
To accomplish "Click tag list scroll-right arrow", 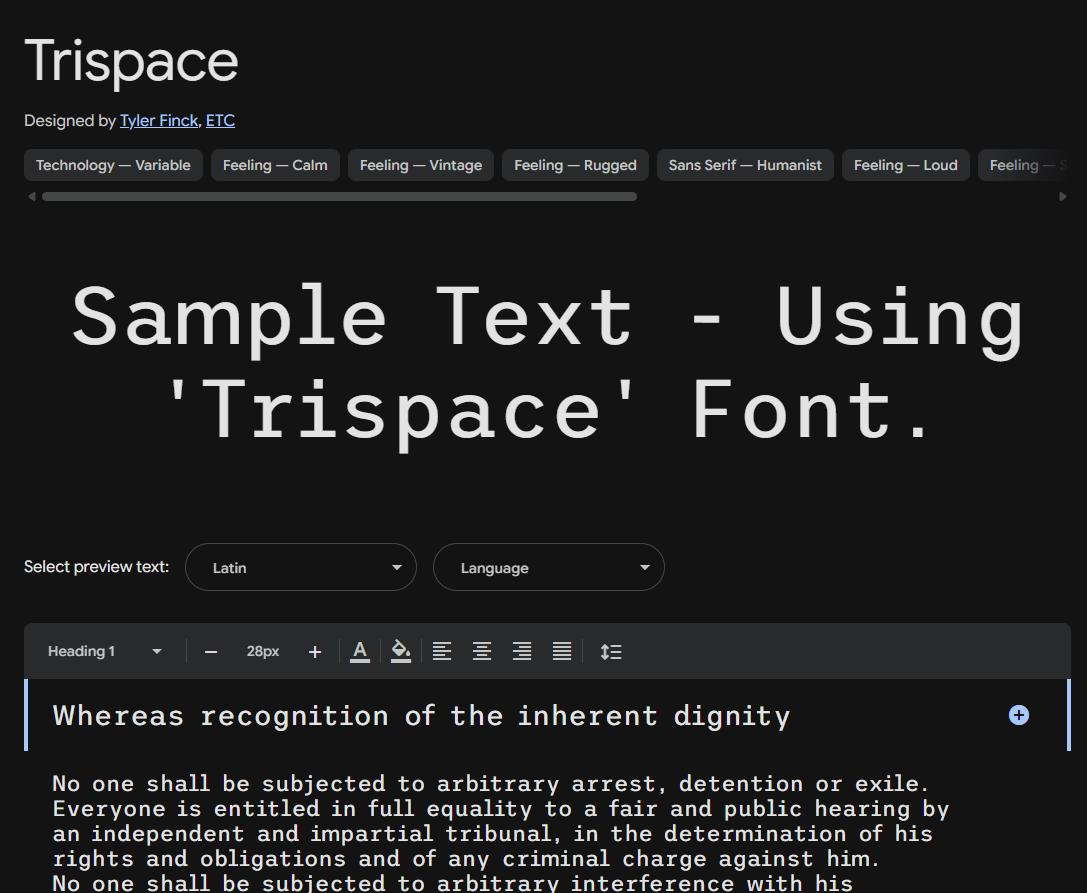I will click(x=1063, y=197).
